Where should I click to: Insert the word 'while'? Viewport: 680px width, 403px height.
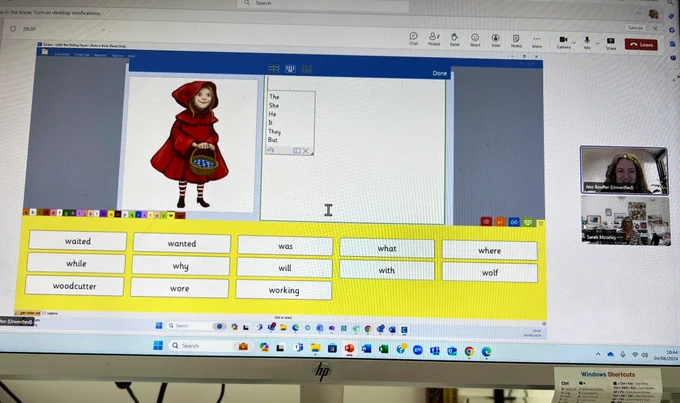(76, 263)
